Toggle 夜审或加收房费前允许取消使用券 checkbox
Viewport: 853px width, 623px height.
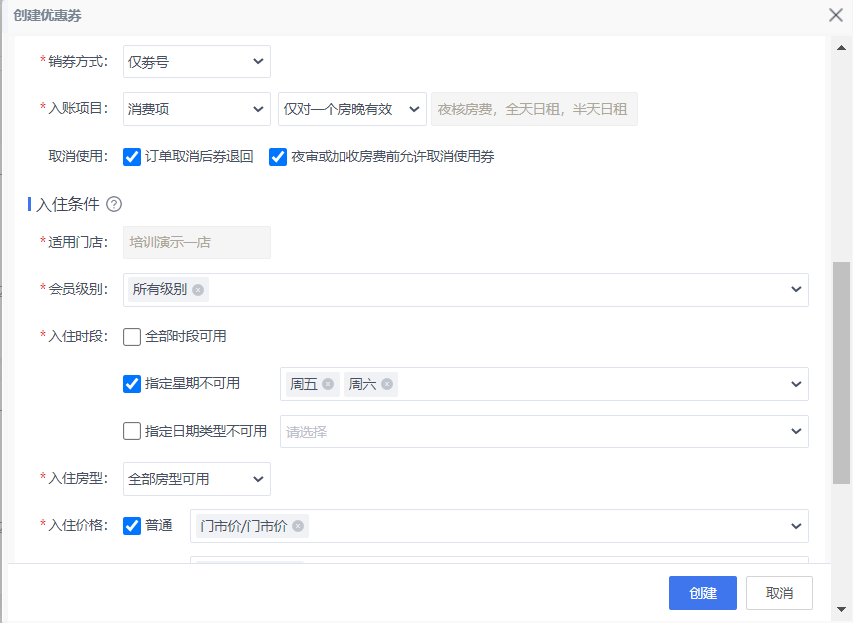pos(277,157)
